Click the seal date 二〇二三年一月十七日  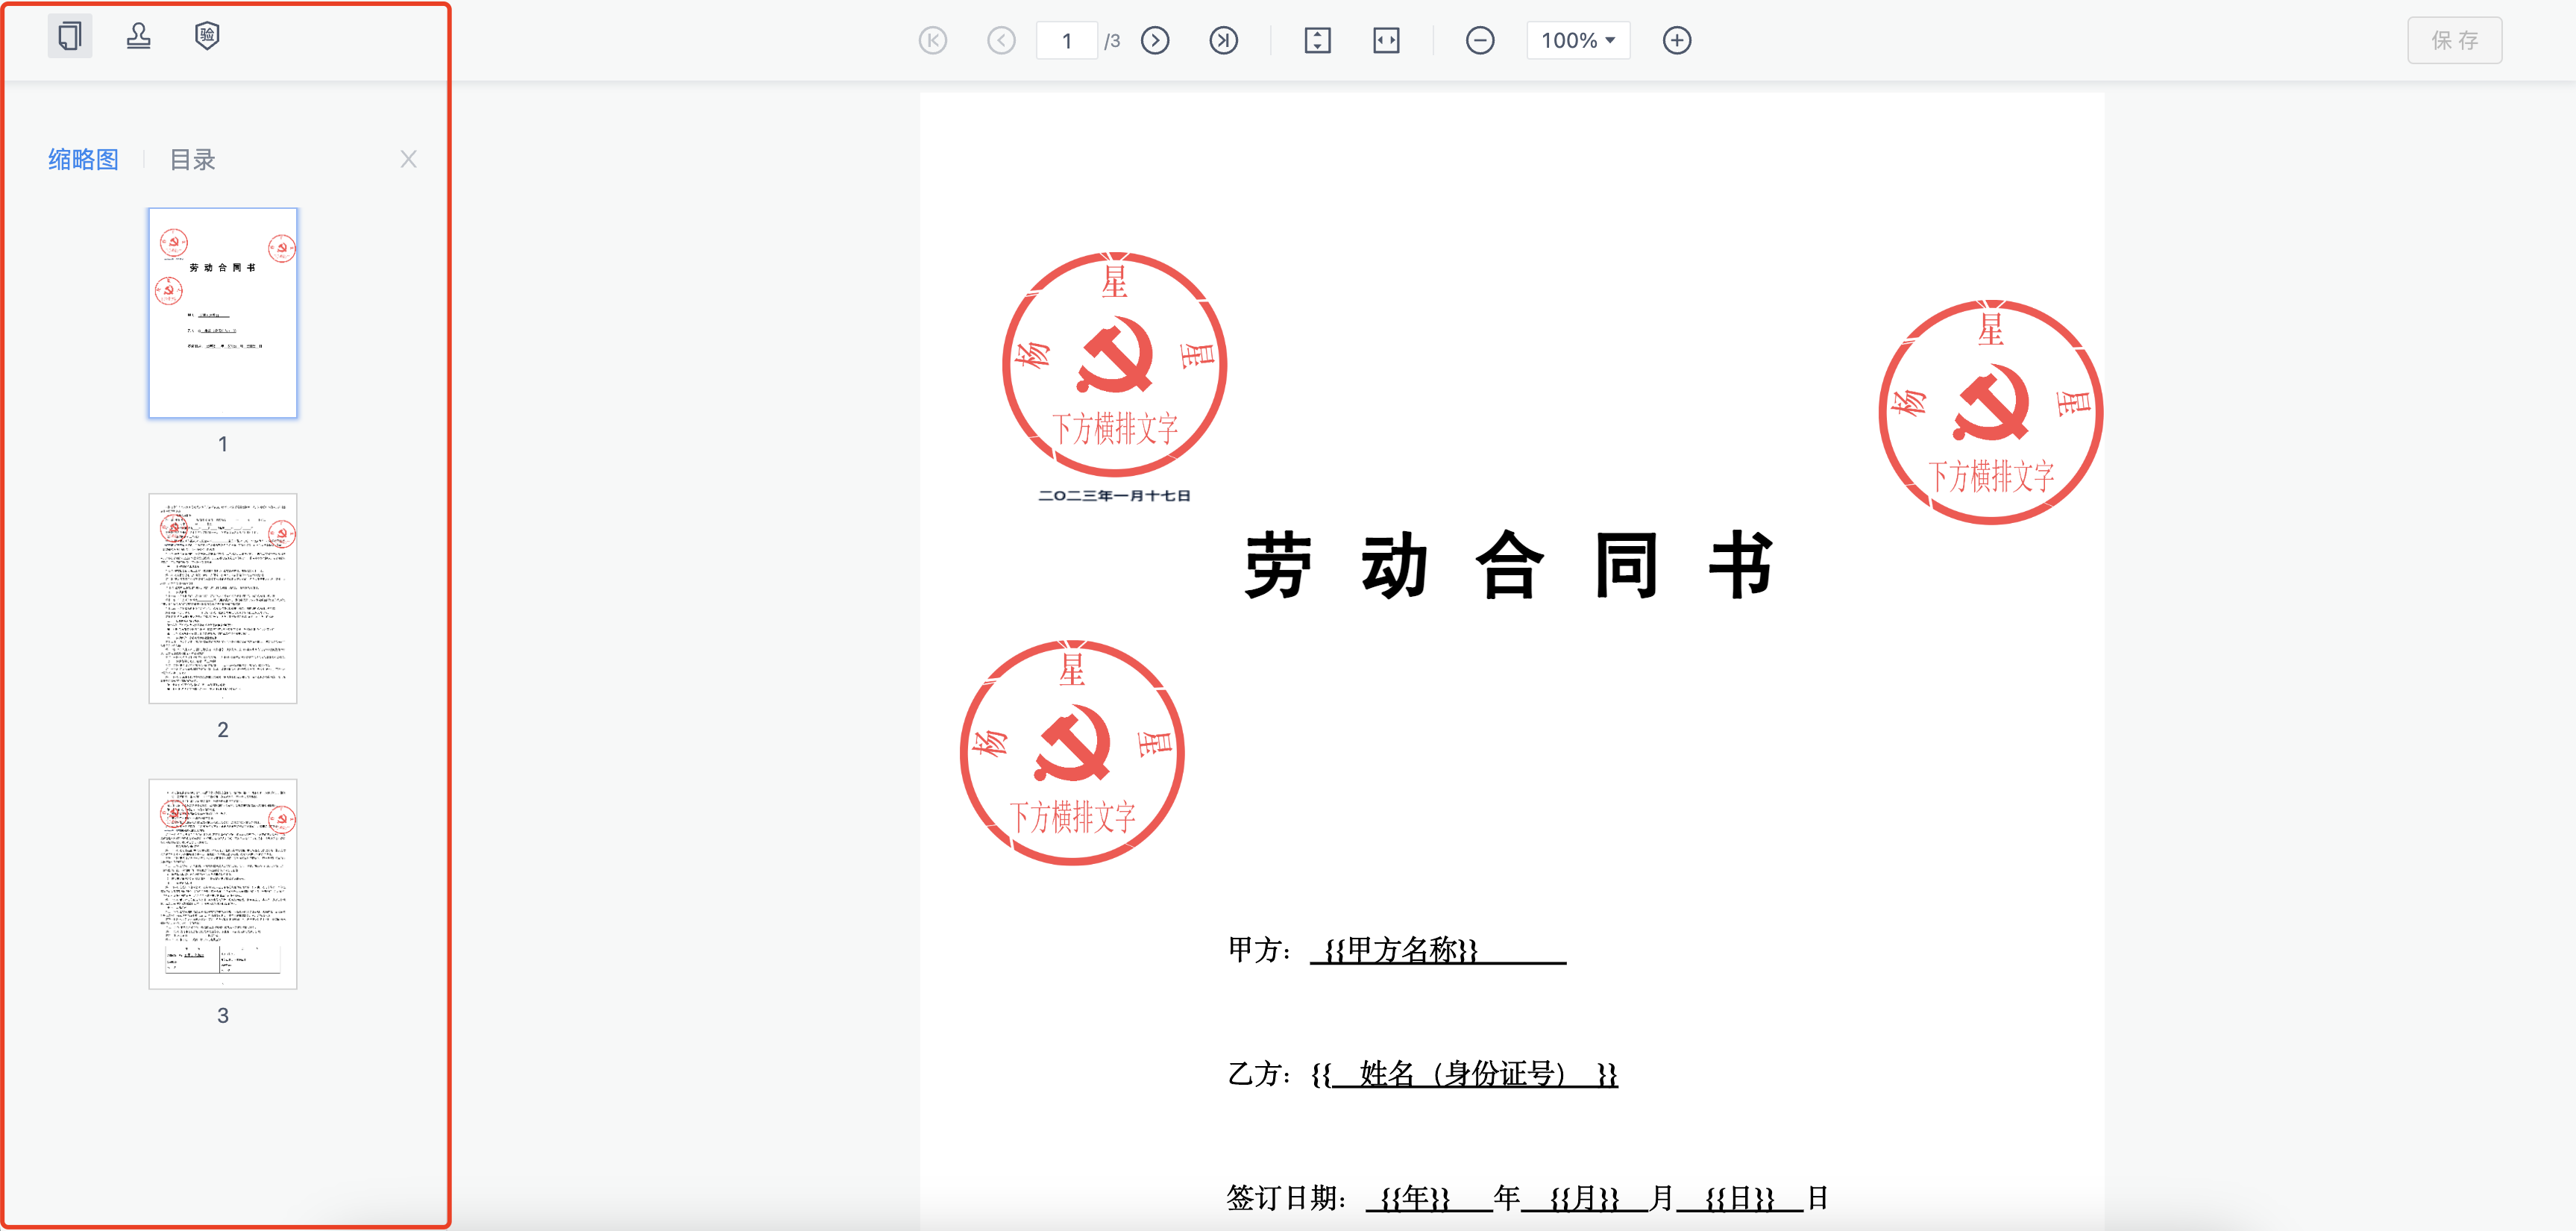(x=1114, y=496)
